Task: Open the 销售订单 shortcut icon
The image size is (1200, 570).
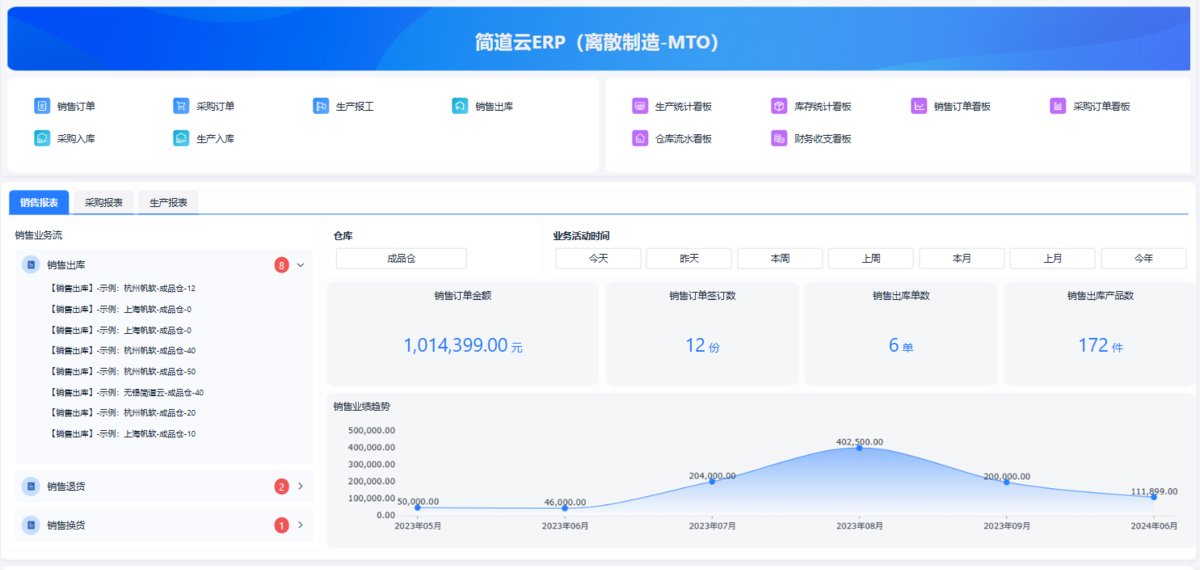Action: 42,105
